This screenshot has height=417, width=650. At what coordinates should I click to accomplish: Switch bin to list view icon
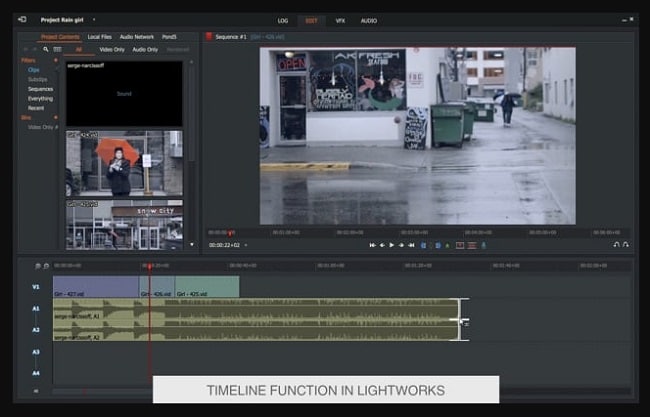[x=56, y=49]
